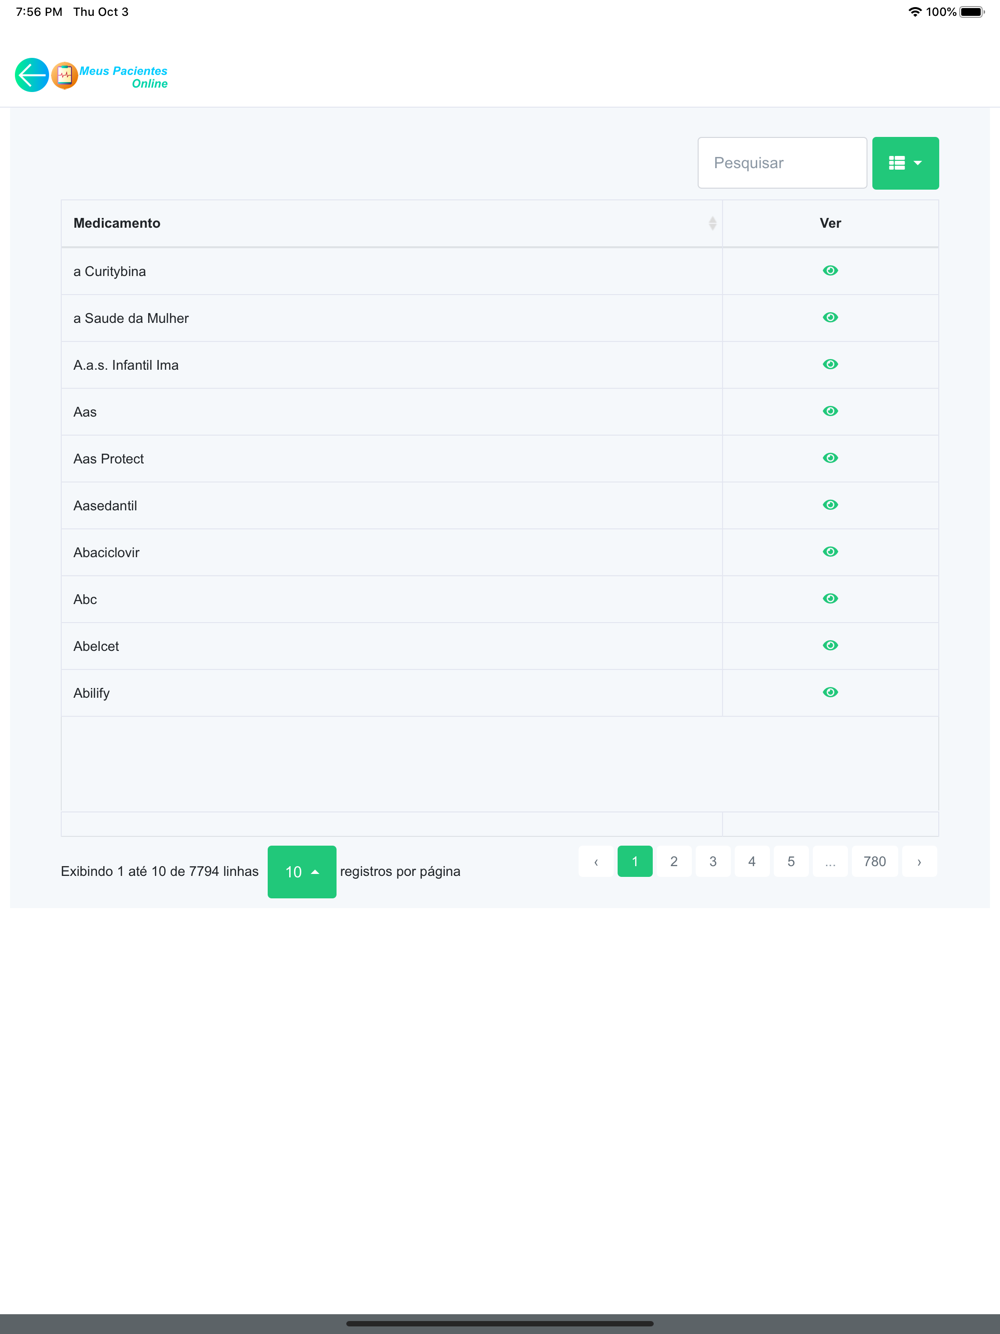
Task: View details for Abelcet
Action: tap(830, 646)
